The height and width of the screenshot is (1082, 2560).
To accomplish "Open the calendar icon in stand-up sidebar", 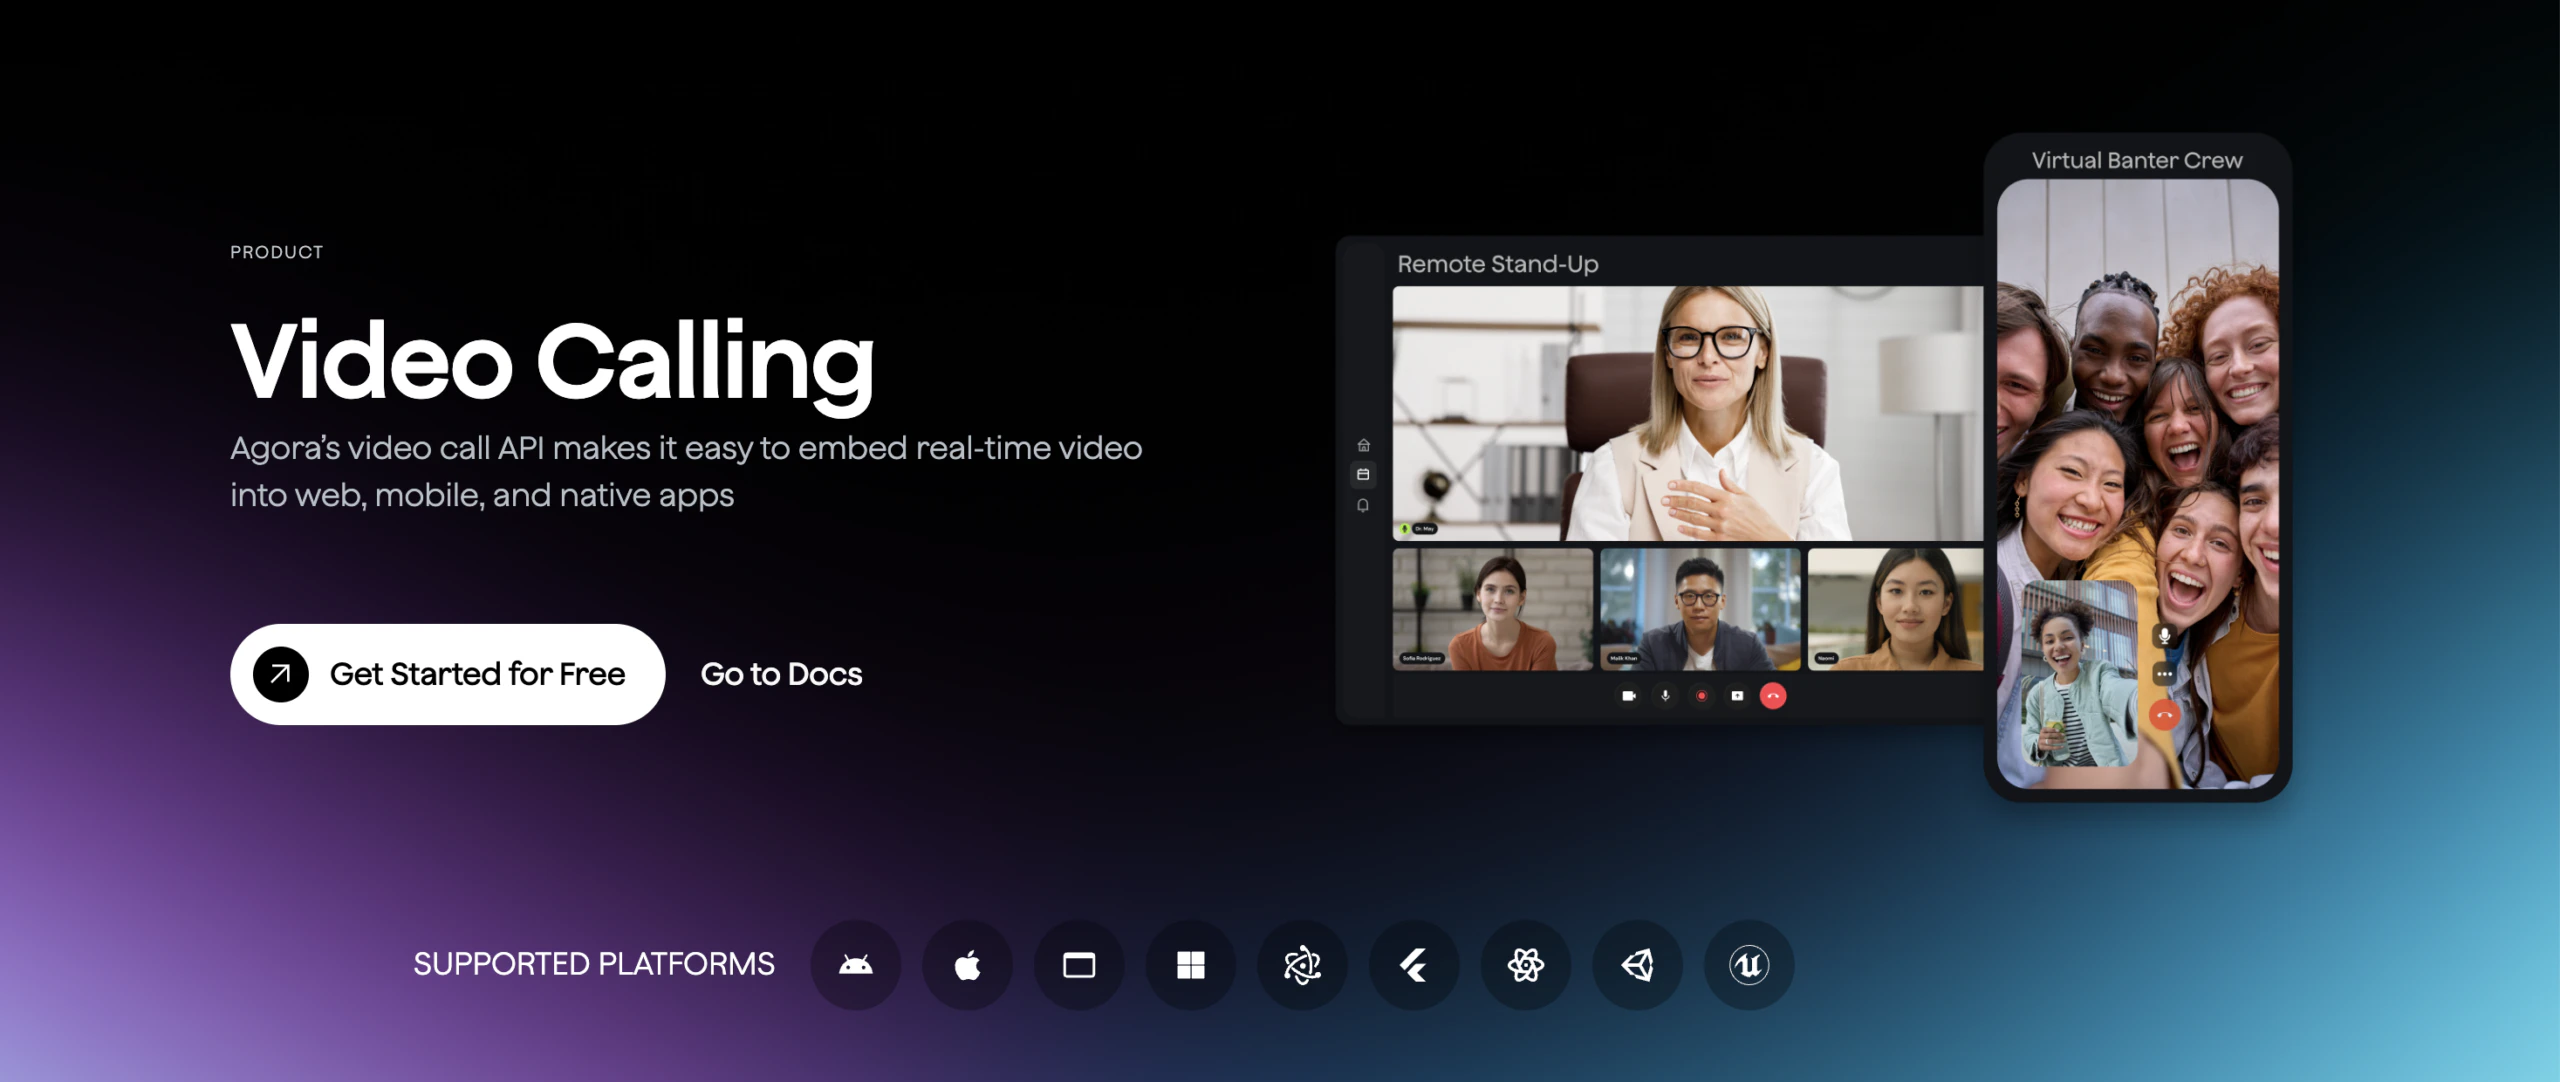I will click(x=1363, y=474).
